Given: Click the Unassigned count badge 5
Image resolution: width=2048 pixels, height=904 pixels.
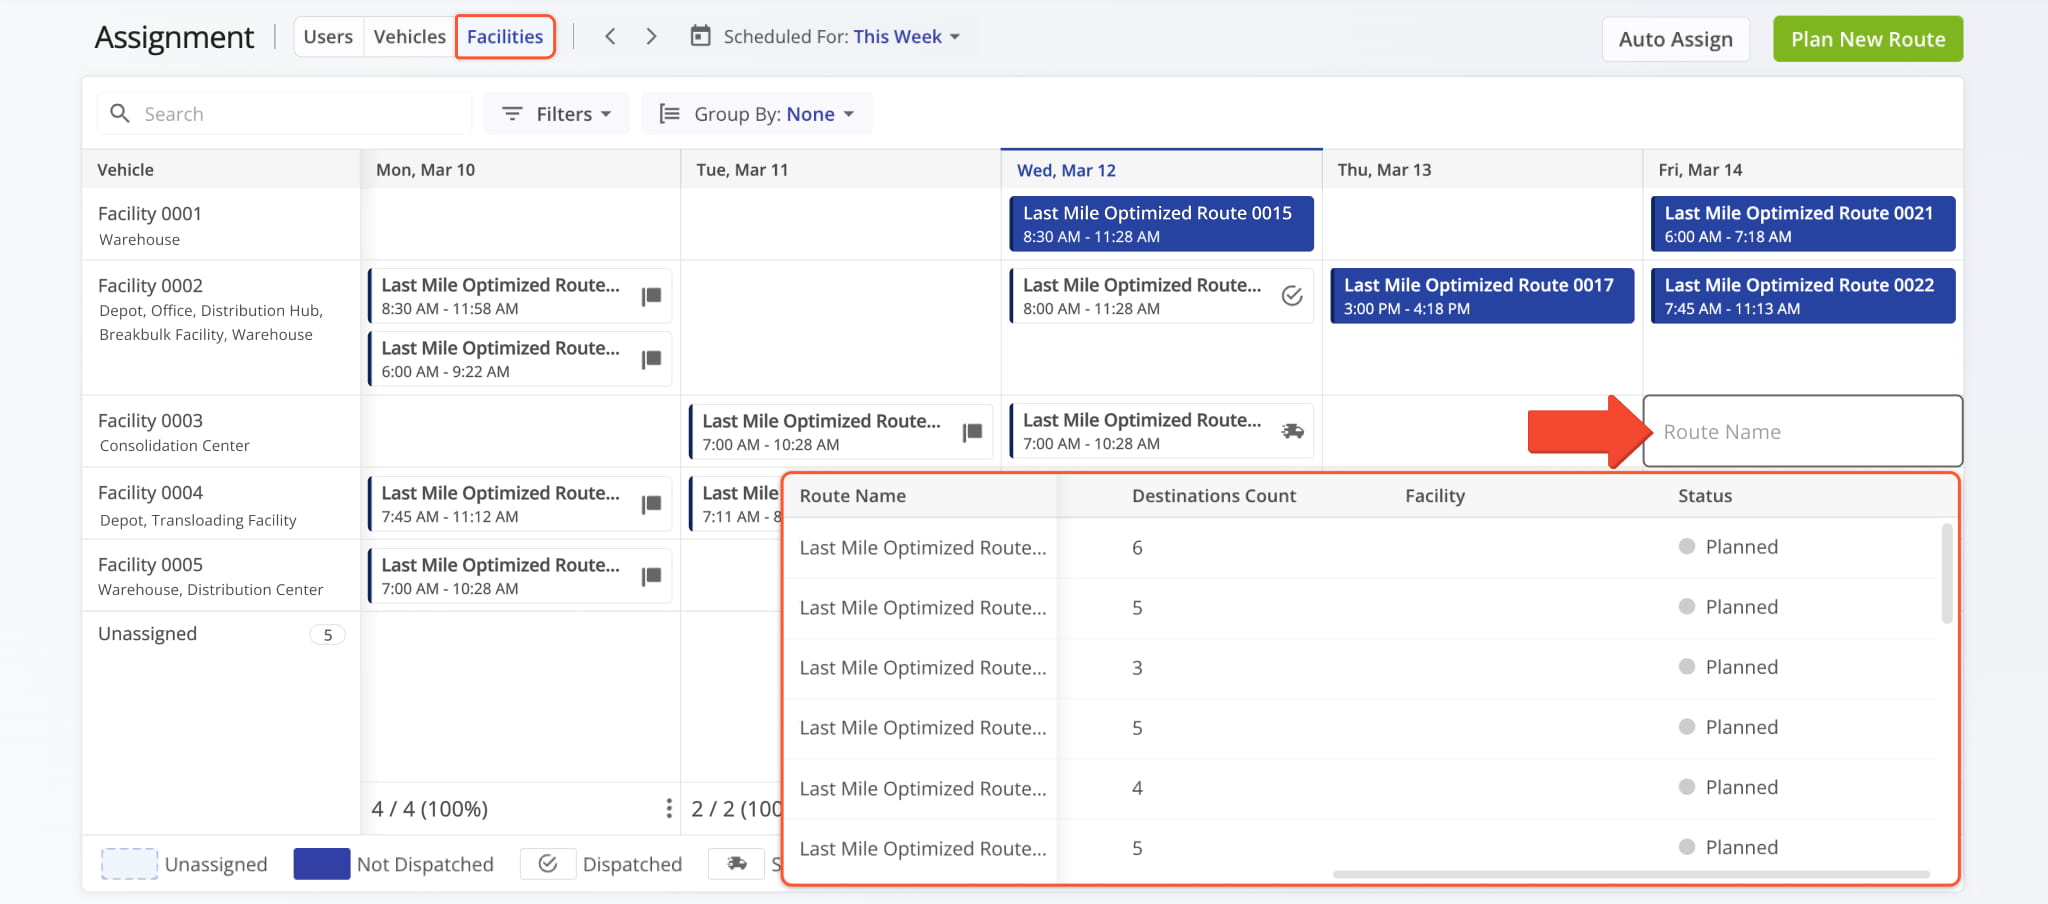Looking at the screenshot, I should [x=327, y=635].
